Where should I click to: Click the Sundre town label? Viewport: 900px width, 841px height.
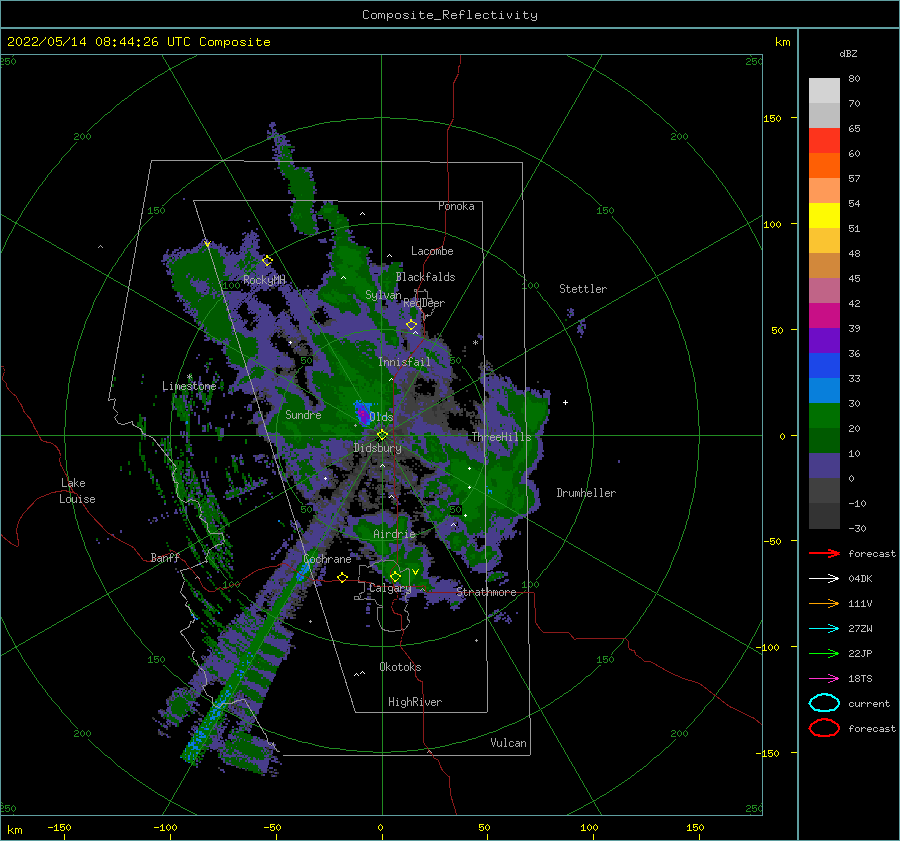pos(303,414)
